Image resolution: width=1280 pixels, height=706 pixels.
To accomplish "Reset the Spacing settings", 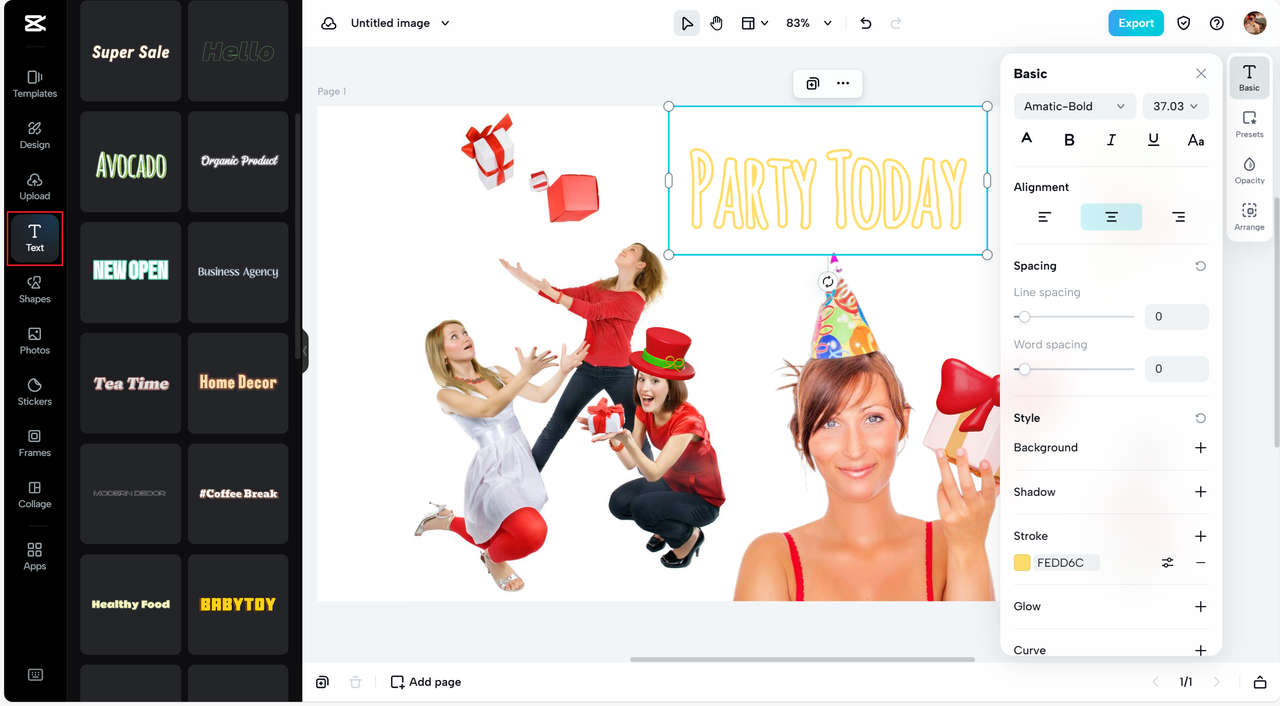I will (x=1201, y=266).
